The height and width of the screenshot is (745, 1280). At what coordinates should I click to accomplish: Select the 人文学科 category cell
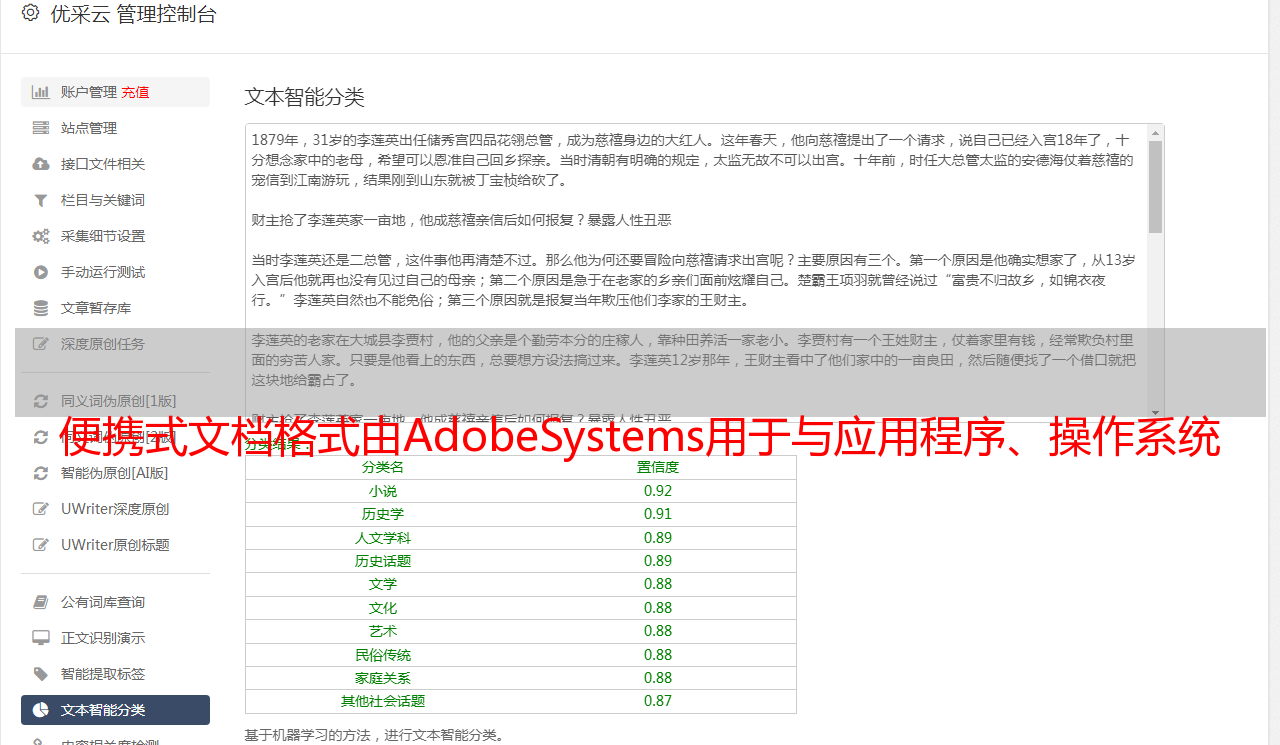point(383,538)
